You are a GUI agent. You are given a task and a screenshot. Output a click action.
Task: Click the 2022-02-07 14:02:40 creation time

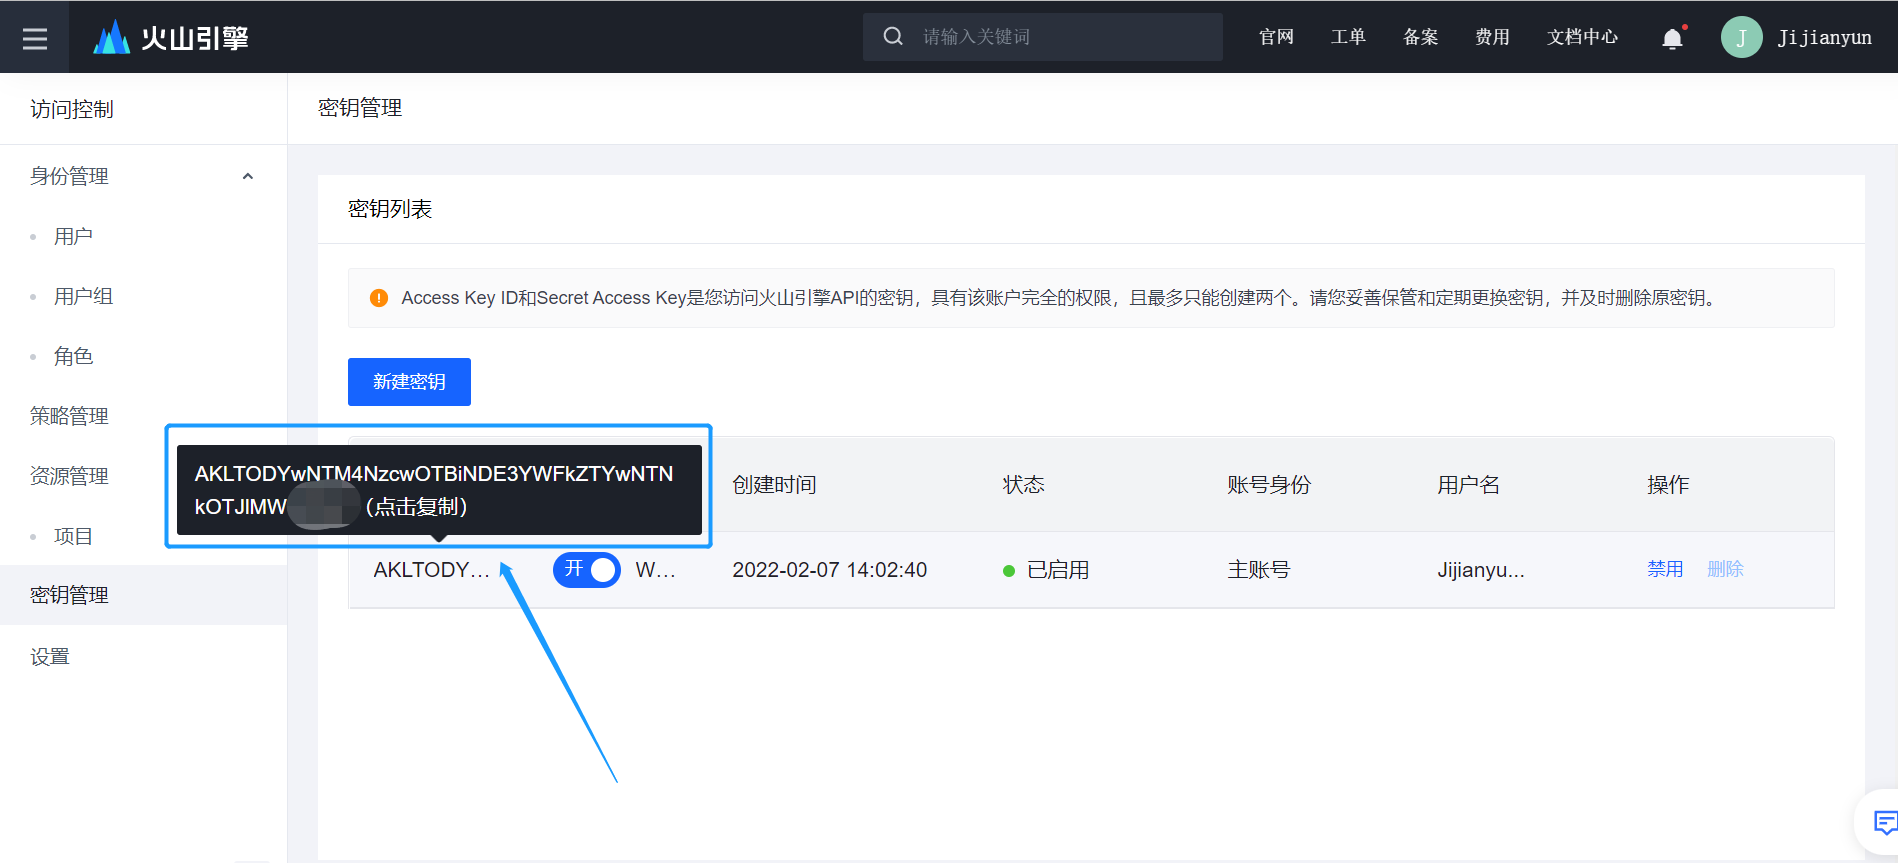(829, 570)
